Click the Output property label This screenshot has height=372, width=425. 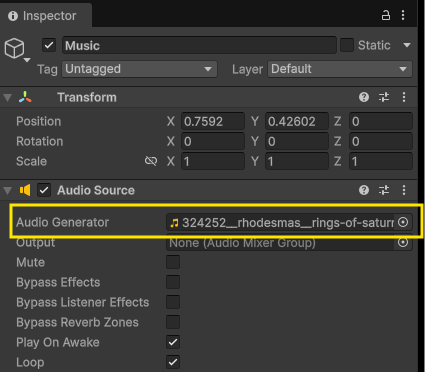(x=36, y=243)
